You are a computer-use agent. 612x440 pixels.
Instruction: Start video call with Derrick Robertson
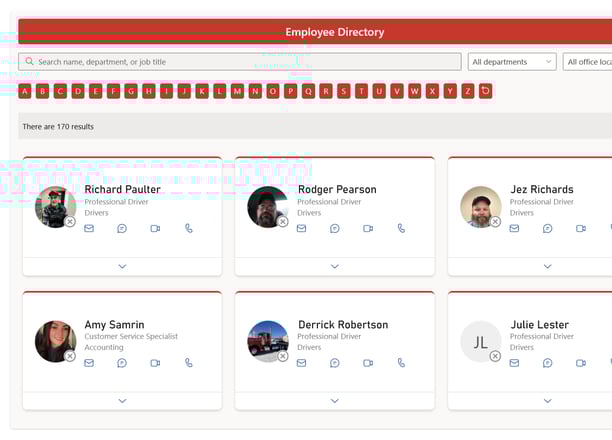[x=368, y=363]
